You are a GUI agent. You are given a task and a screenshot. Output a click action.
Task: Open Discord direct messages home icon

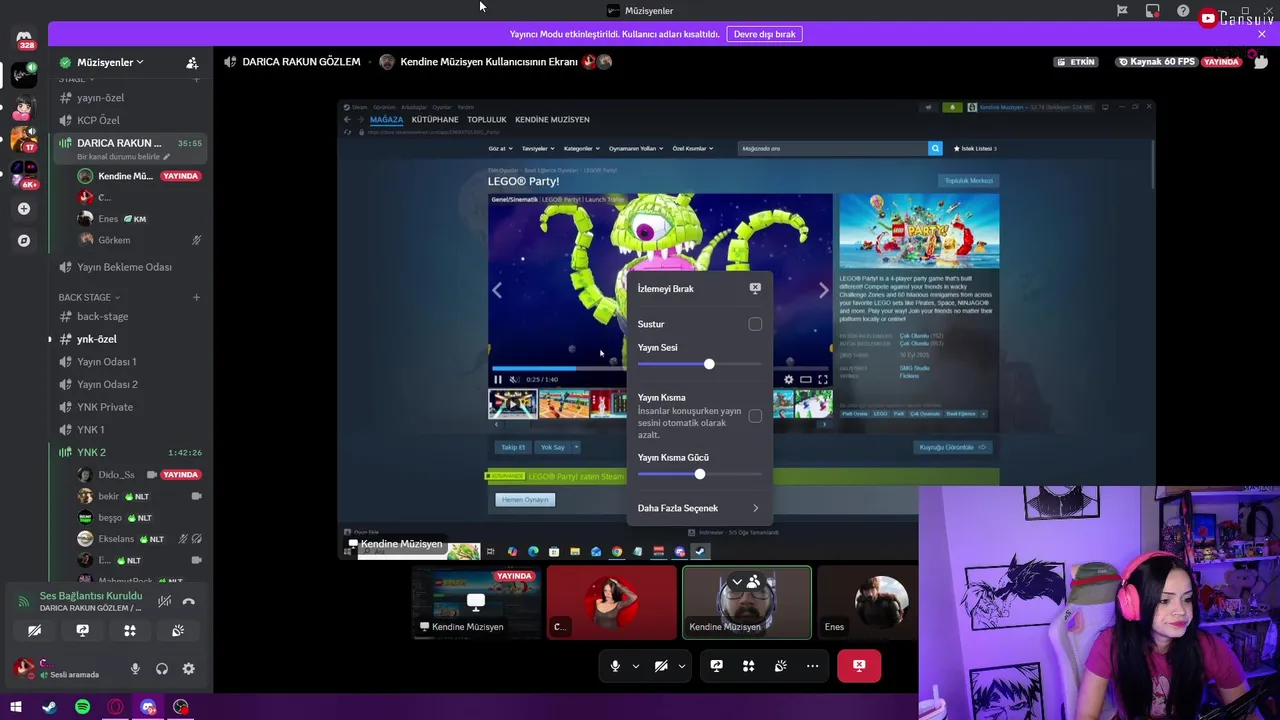[x=24, y=38]
